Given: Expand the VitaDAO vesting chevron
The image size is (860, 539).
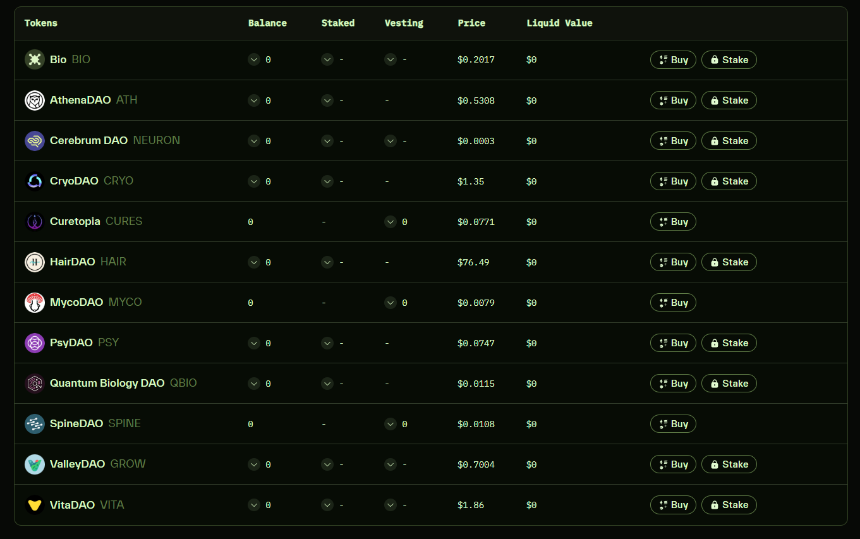Looking at the screenshot, I should click(x=390, y=505).
